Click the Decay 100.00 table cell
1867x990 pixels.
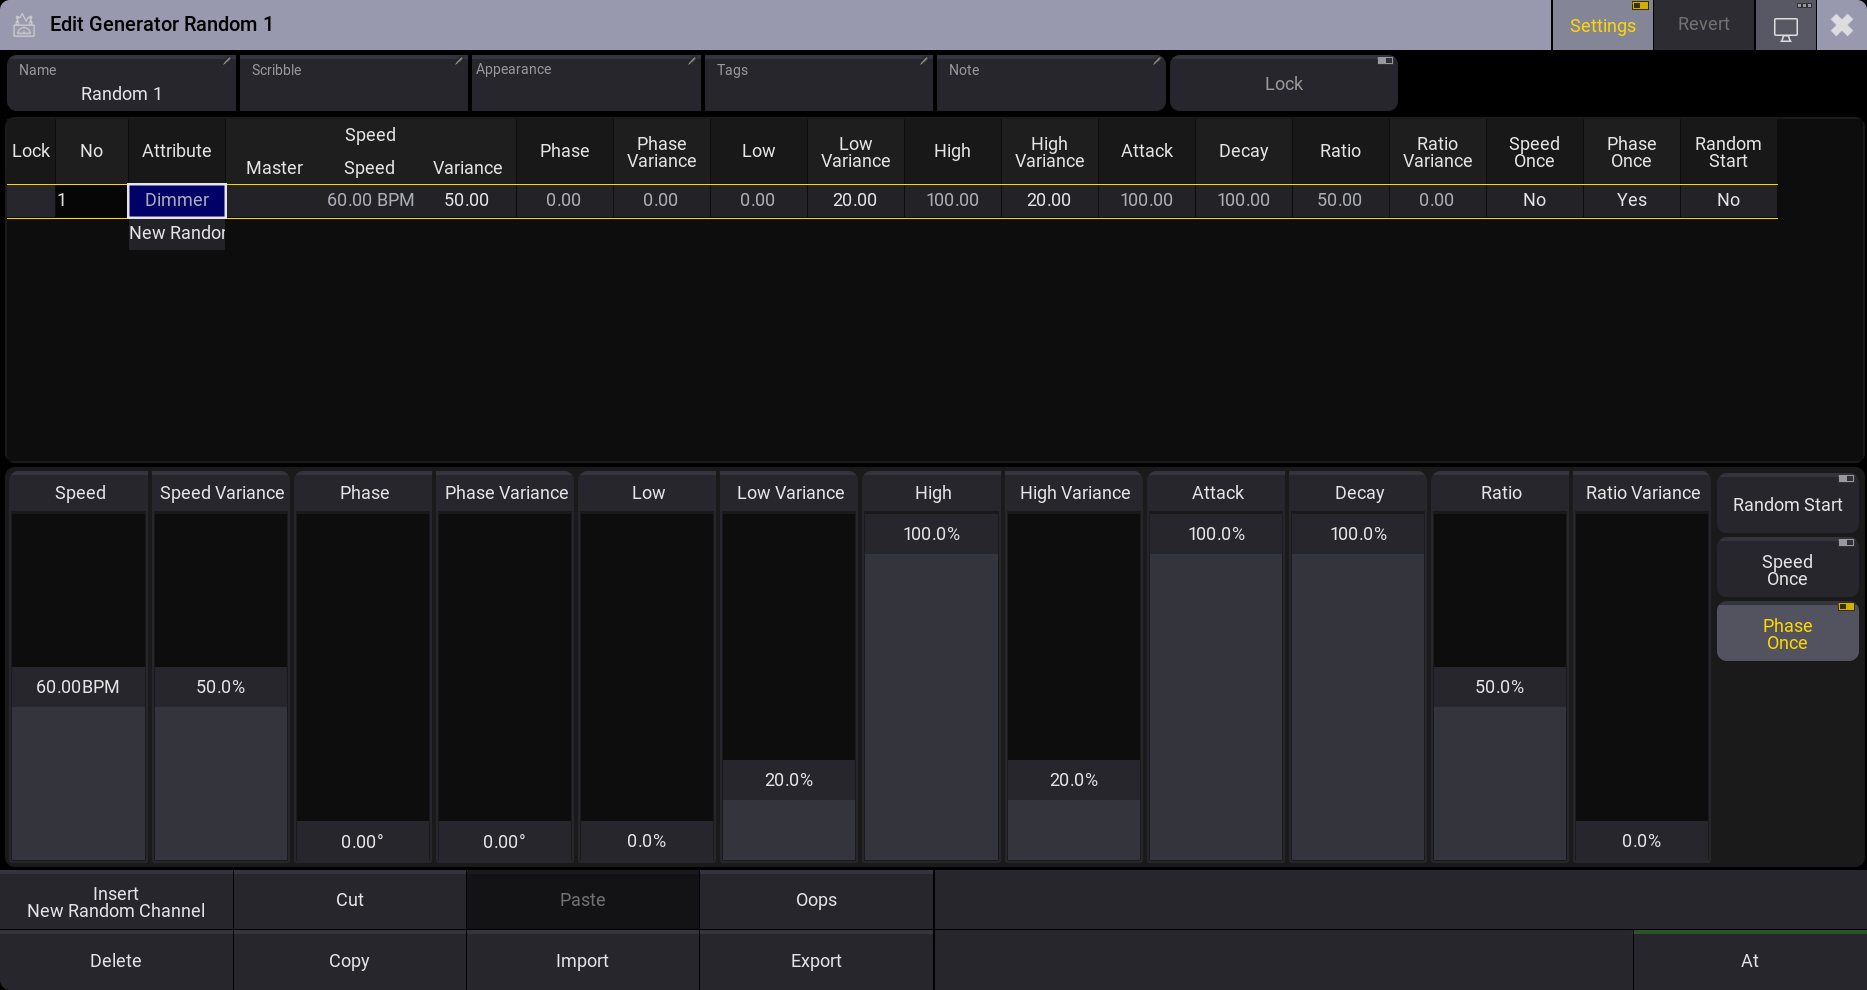click(1243, 200)
